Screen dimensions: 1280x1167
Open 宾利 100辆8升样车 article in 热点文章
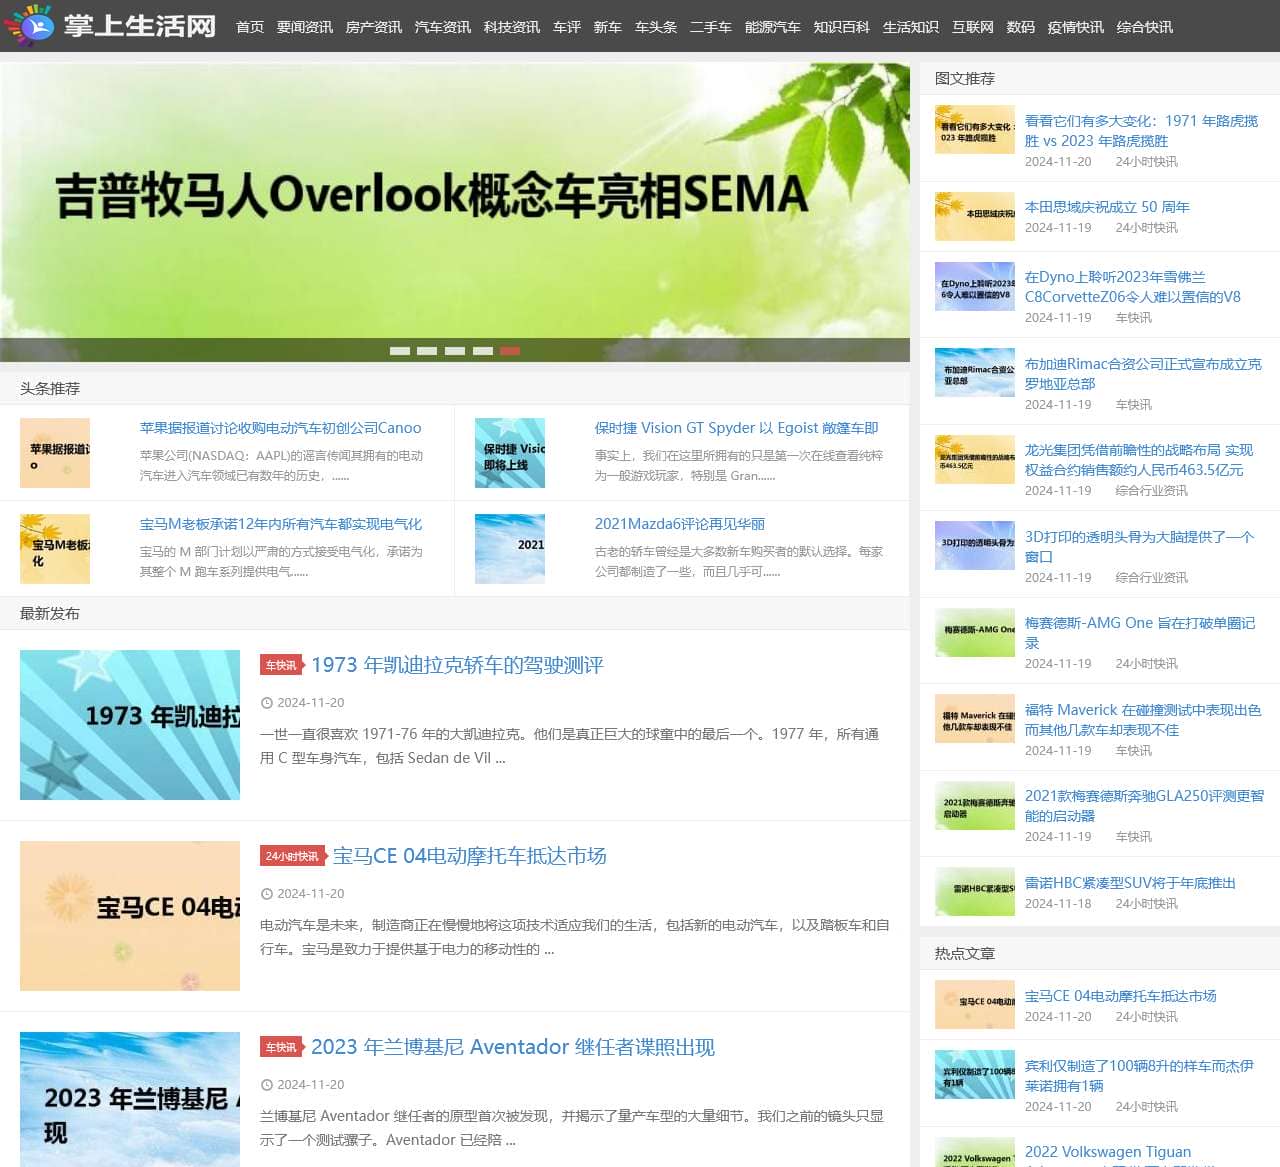(x=1139, y=1076)
